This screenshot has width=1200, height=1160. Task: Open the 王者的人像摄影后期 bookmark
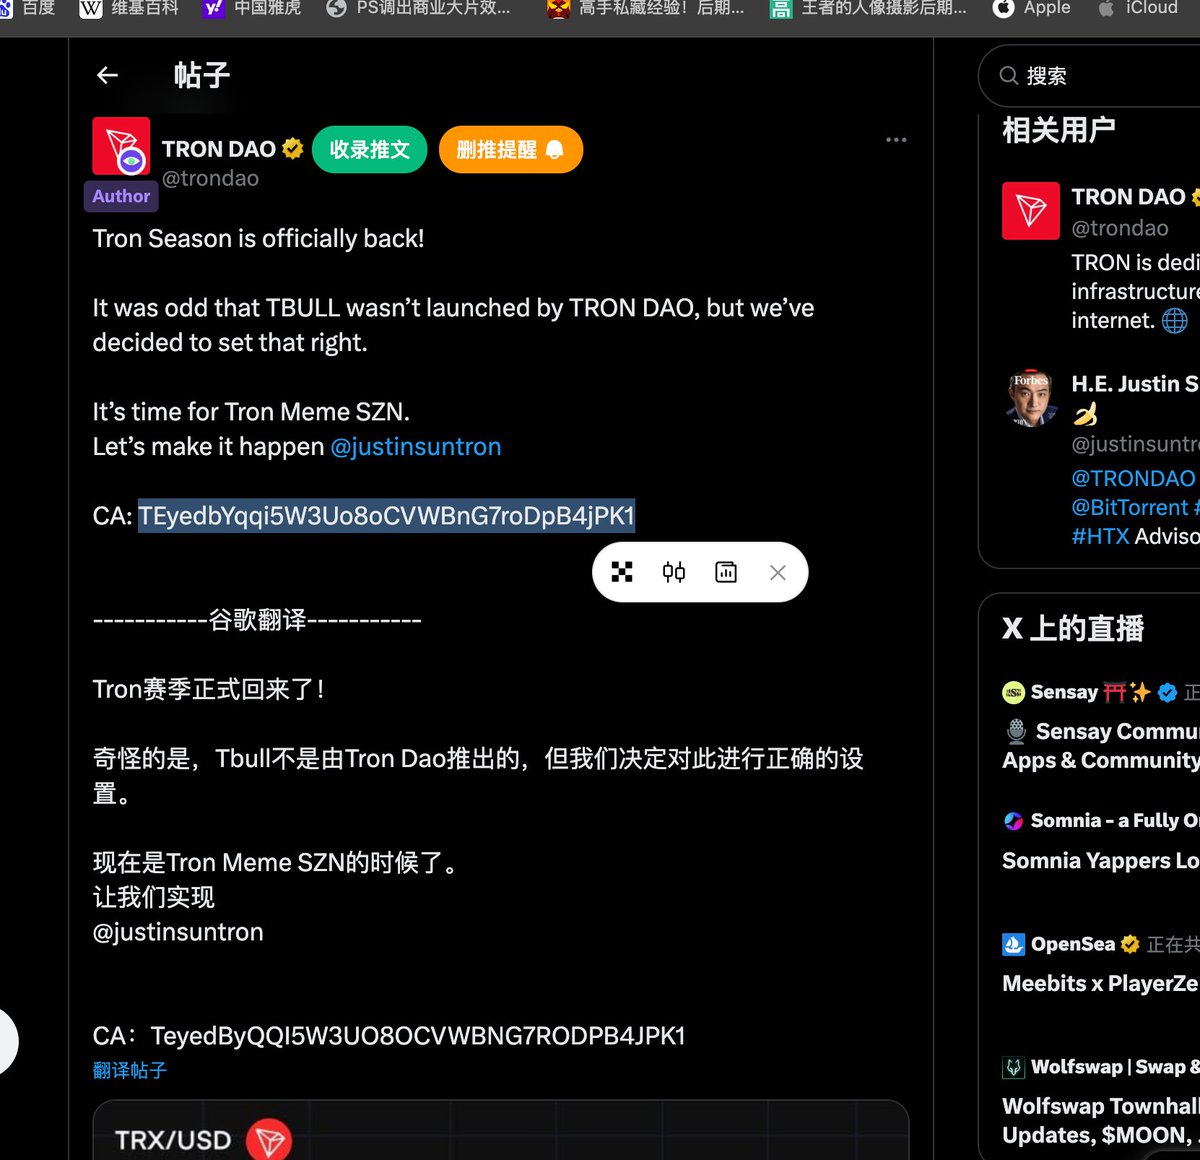869,9
